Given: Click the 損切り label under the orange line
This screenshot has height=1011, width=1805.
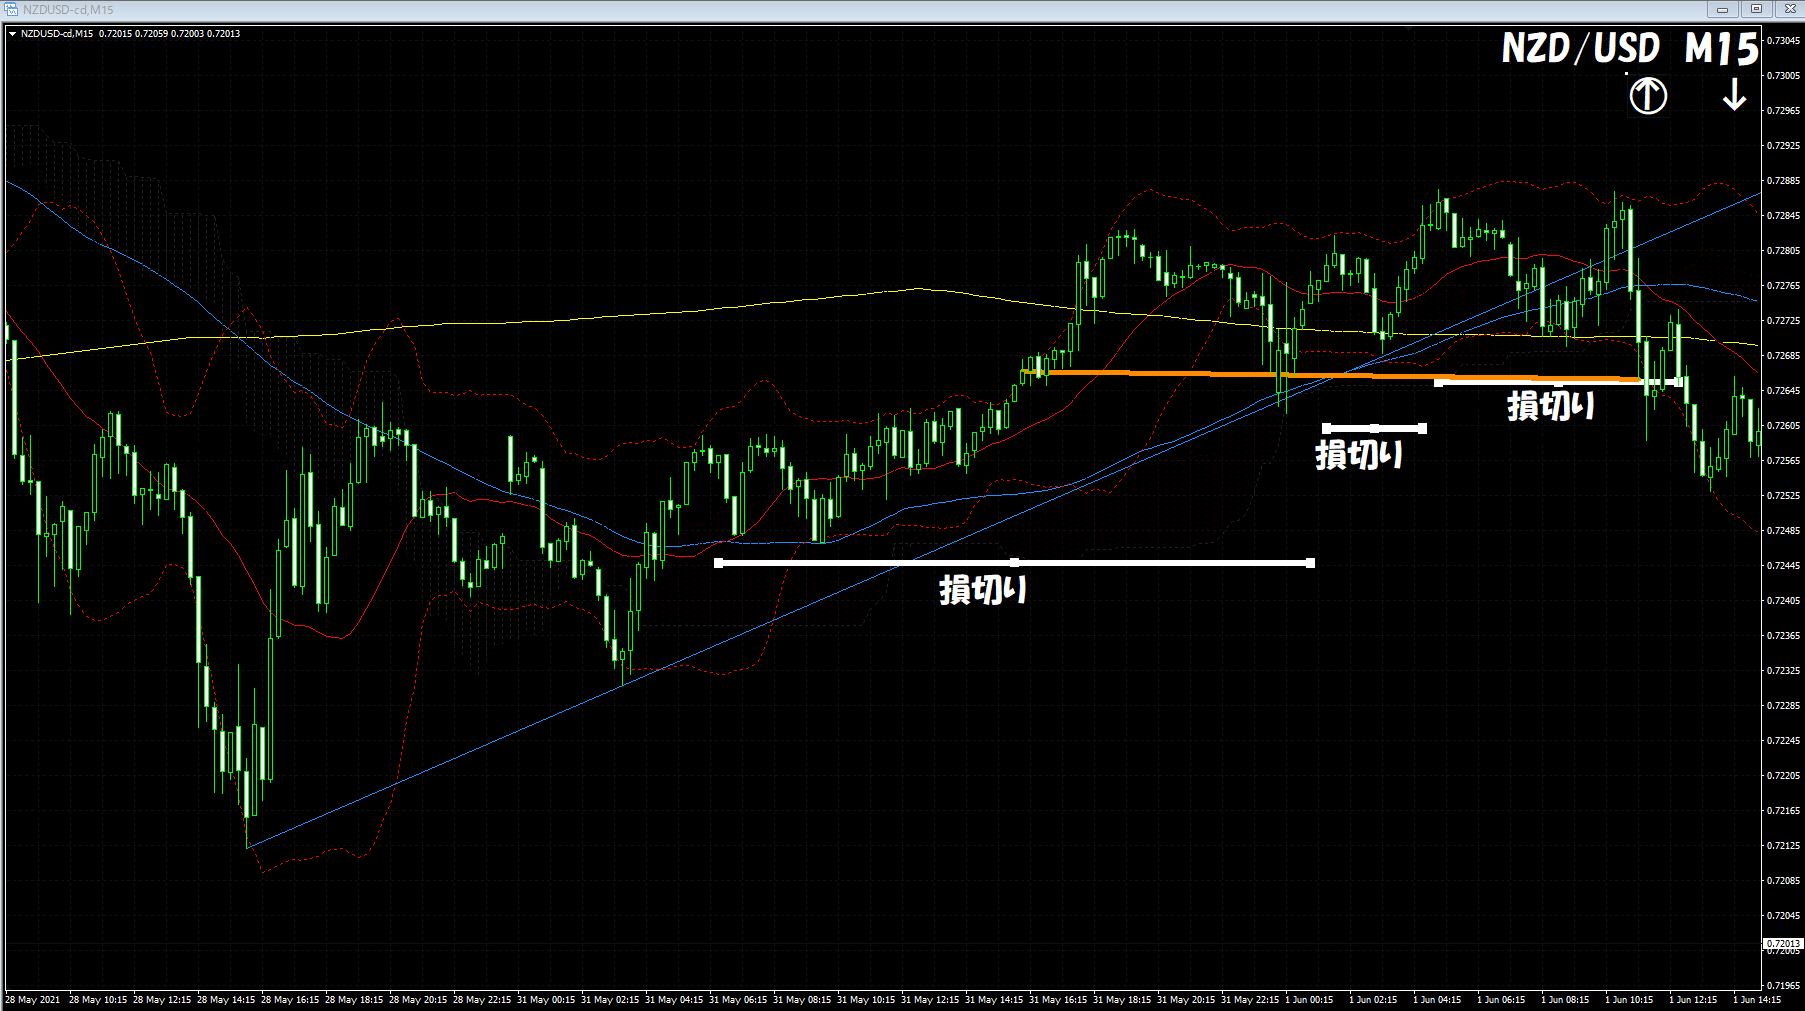Looking at the screenshot, I should coord(1551,405).
